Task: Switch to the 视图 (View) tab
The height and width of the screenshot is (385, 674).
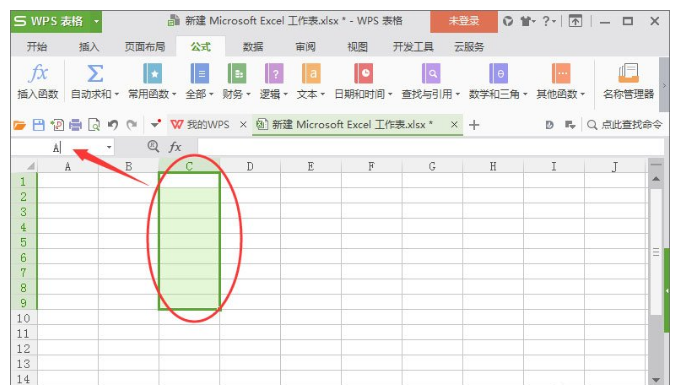Action: pyautogui.click(x=358, y=46)
